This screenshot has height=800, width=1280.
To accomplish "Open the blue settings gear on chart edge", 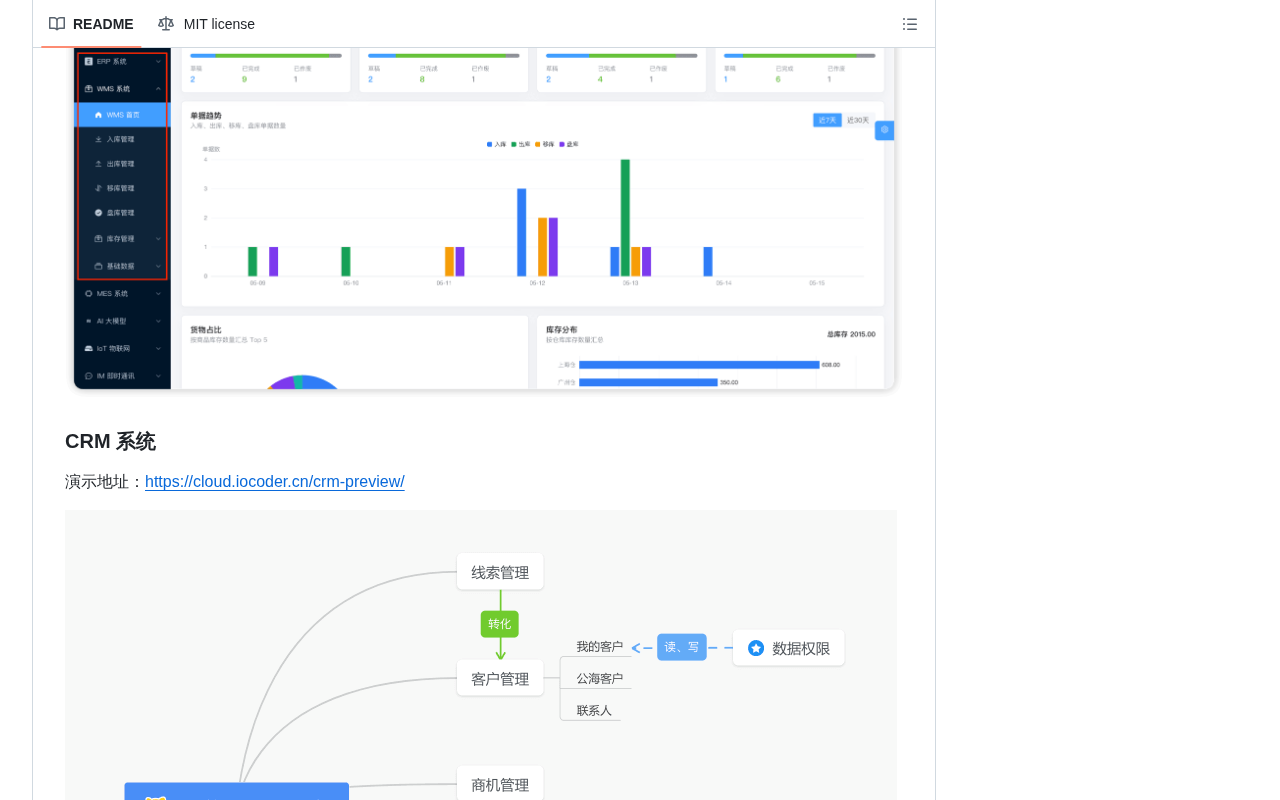I will [x=885, y=130].
